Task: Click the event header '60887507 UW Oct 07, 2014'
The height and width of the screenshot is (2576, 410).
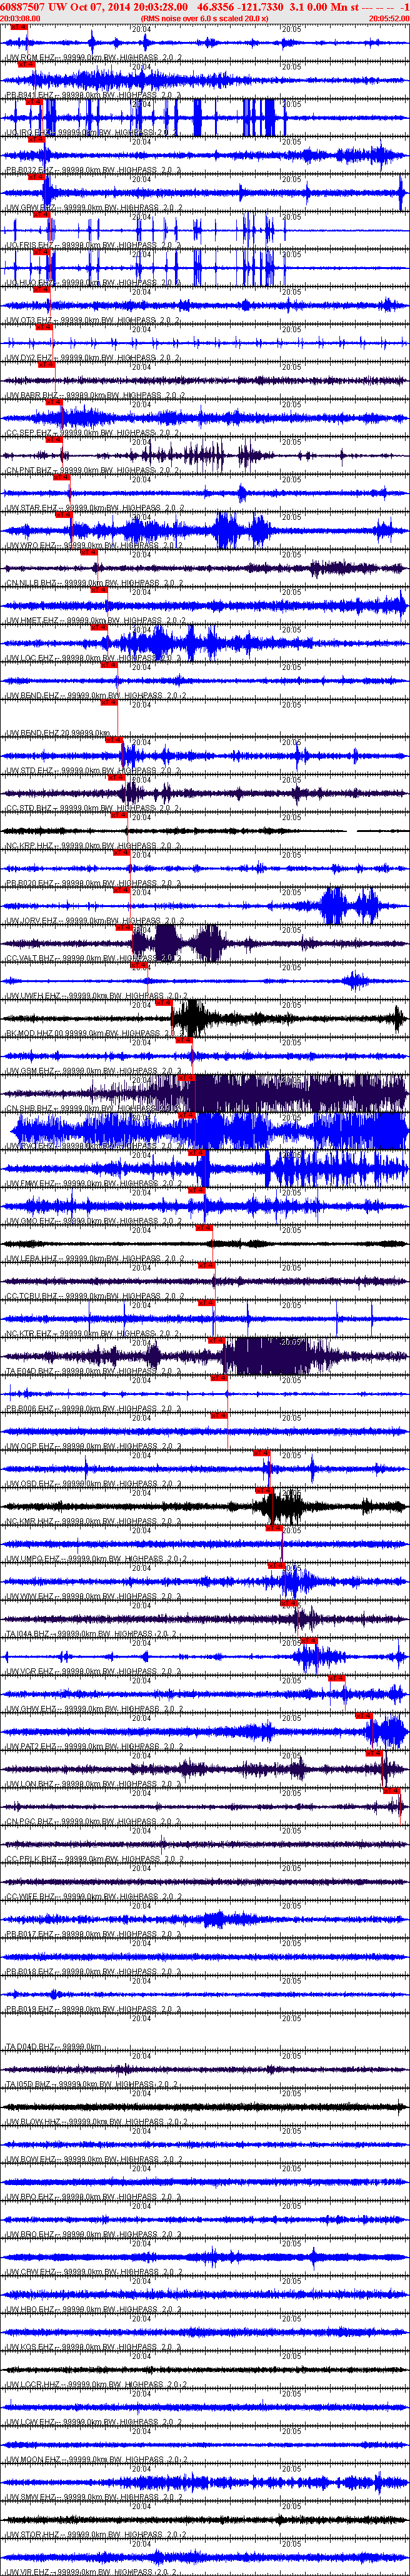Action: [66, 6]
